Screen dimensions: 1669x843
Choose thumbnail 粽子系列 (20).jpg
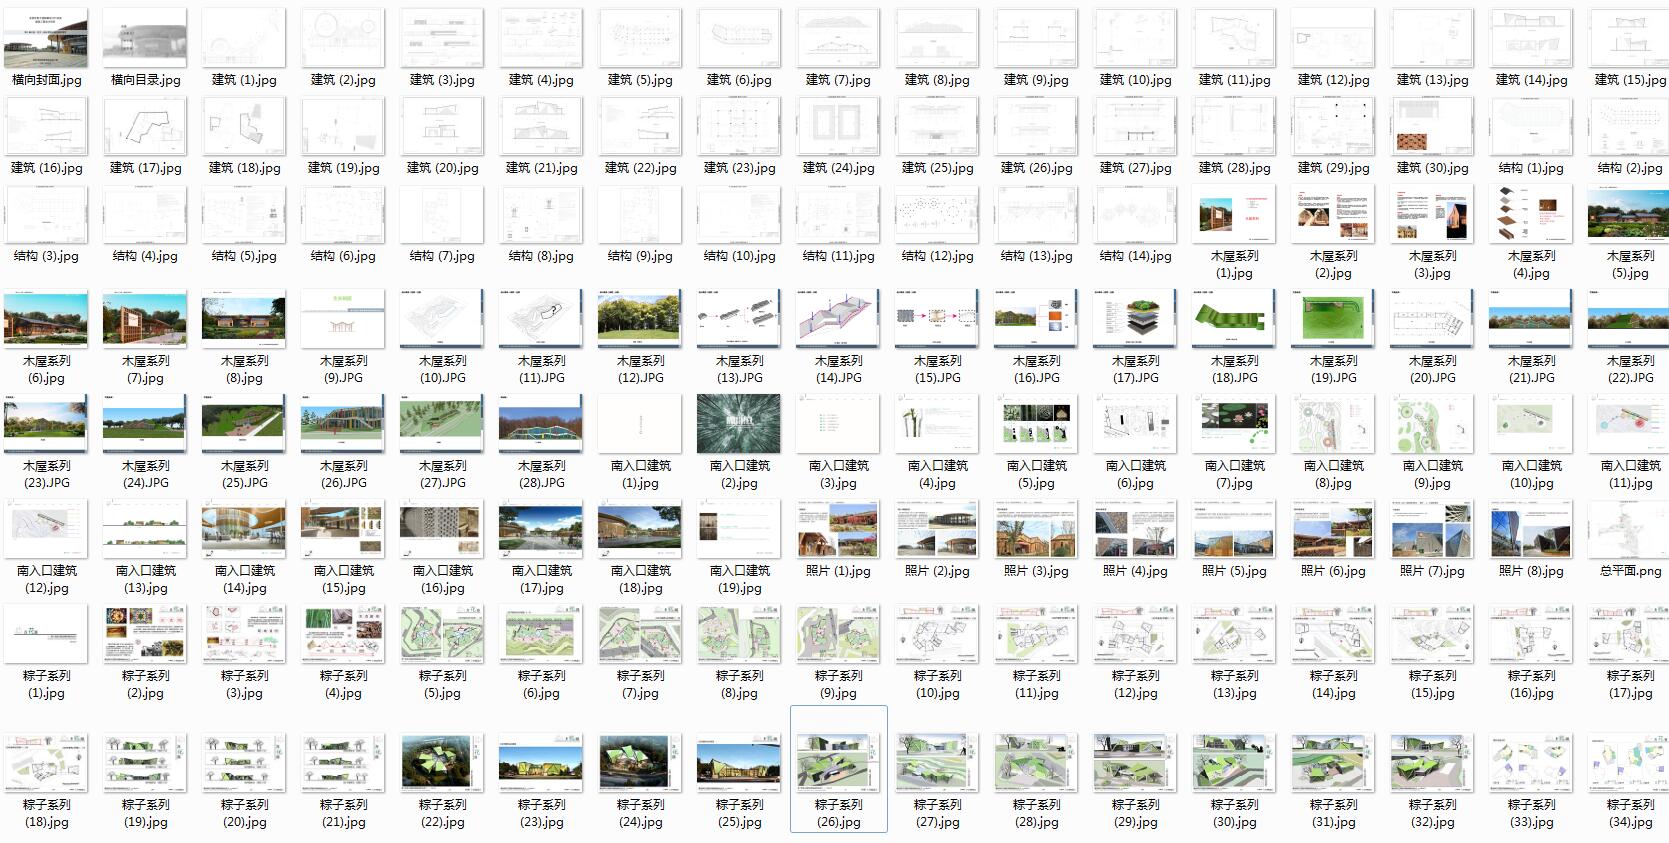(244, 763)
